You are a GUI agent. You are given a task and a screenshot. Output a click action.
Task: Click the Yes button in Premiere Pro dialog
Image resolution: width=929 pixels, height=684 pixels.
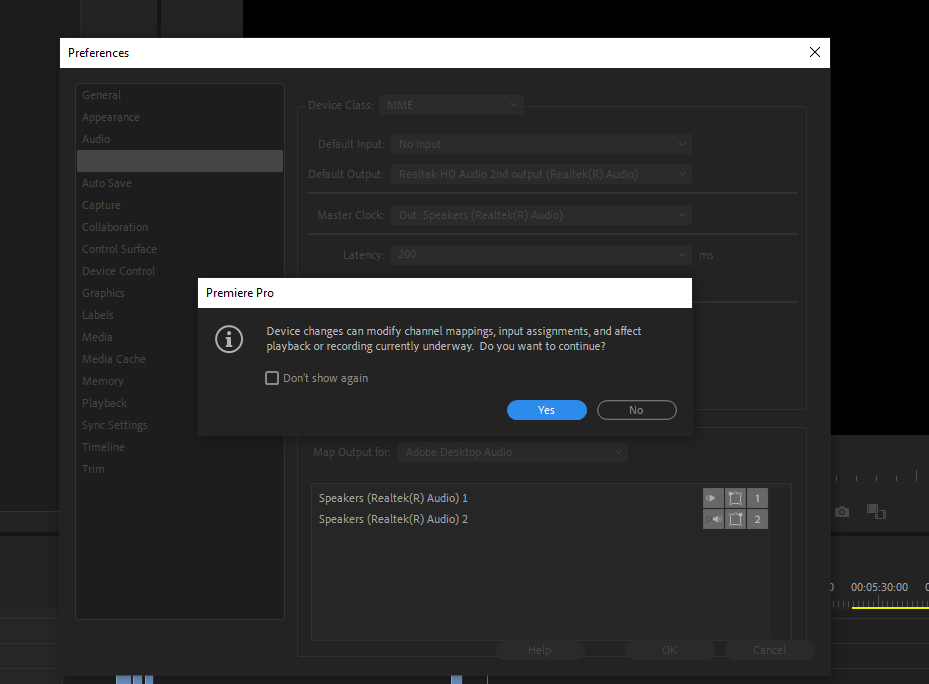pos(546,410)
